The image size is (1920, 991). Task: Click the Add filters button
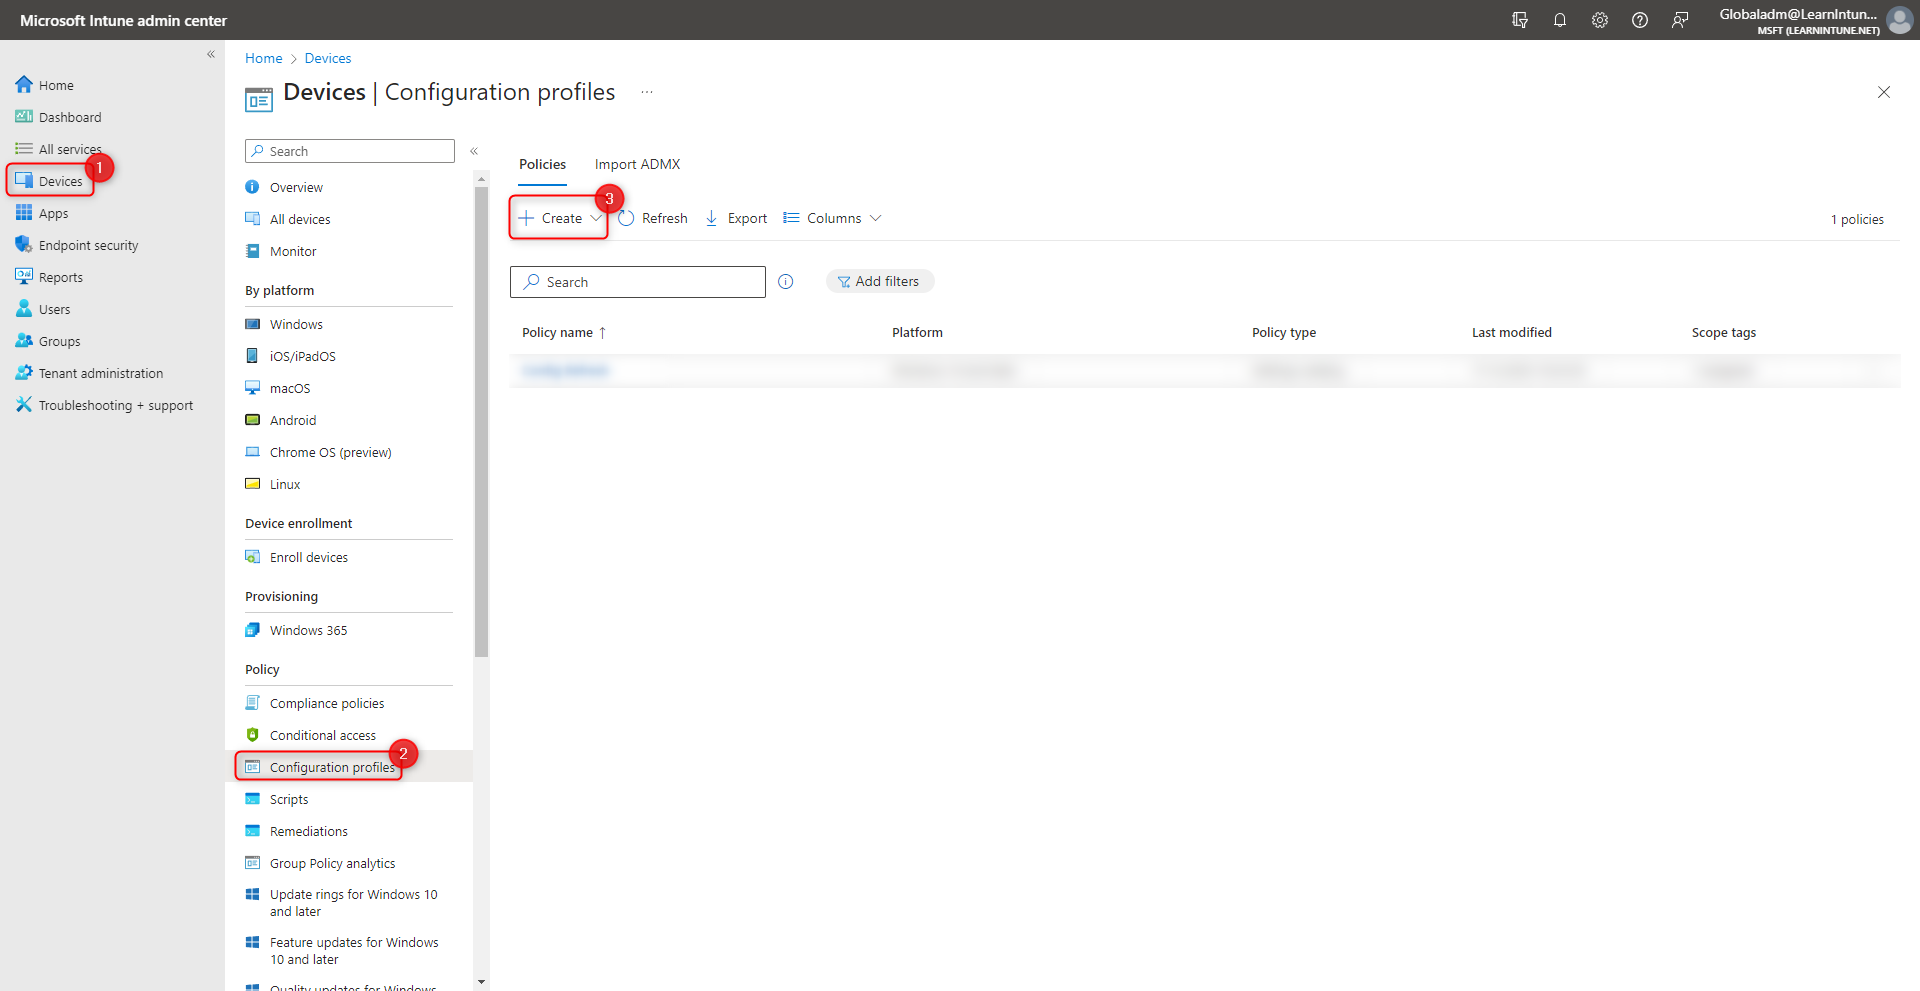[879, 281]
